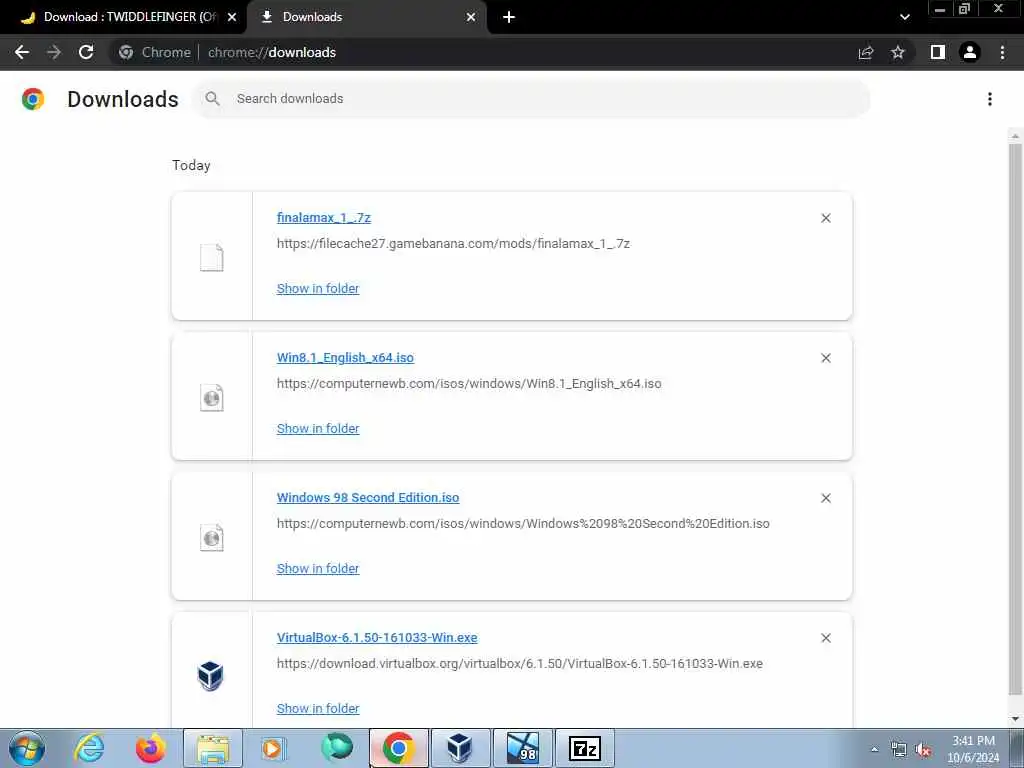
Task: Show Windows 98 Second Edition.iso in folder
Action: [318, 569]
